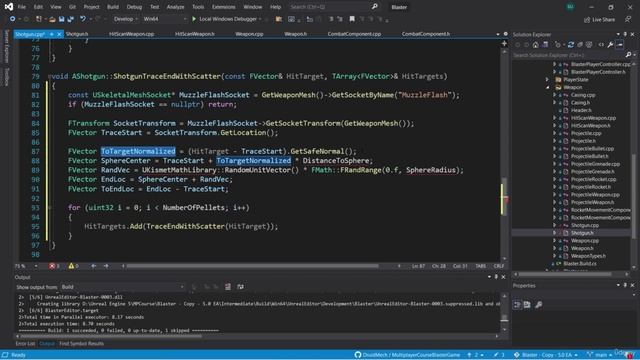Viewport: 640px width, 360px height.
Task: Select ProjectileRocket.h in Solution Explorer
Action: [591, 187]
